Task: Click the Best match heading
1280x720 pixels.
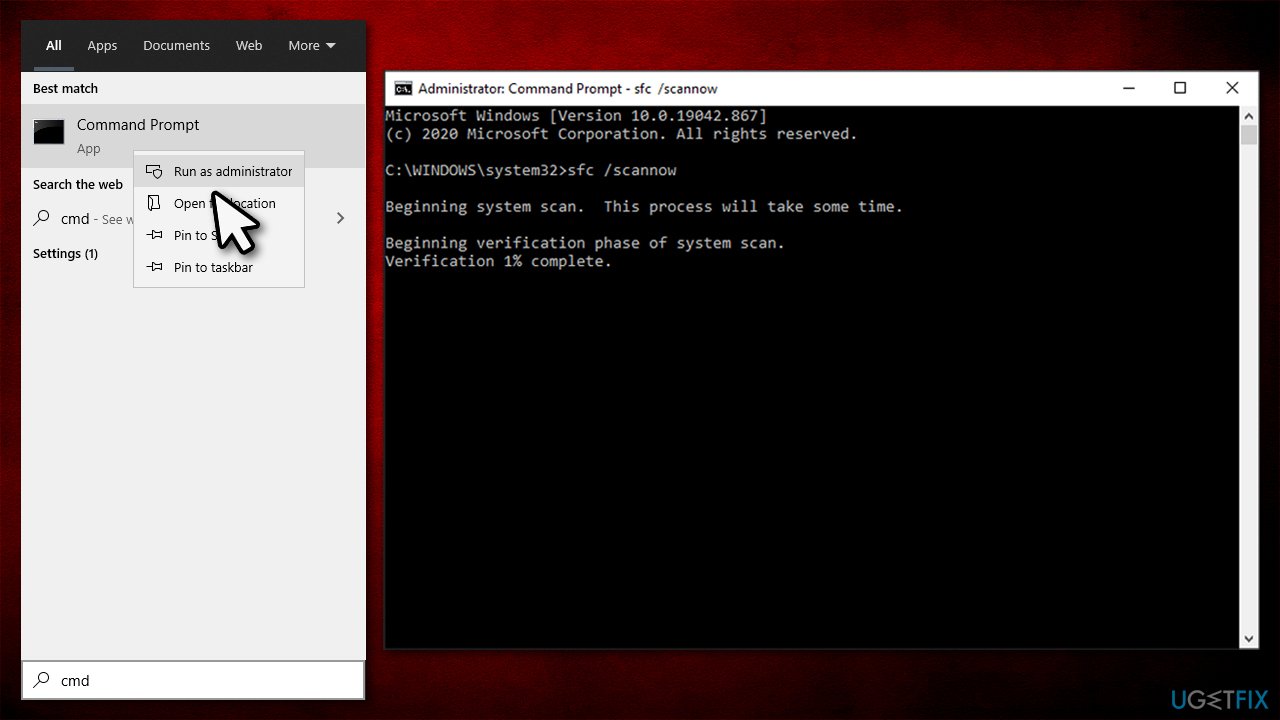Action: click(x=65, y=88)
